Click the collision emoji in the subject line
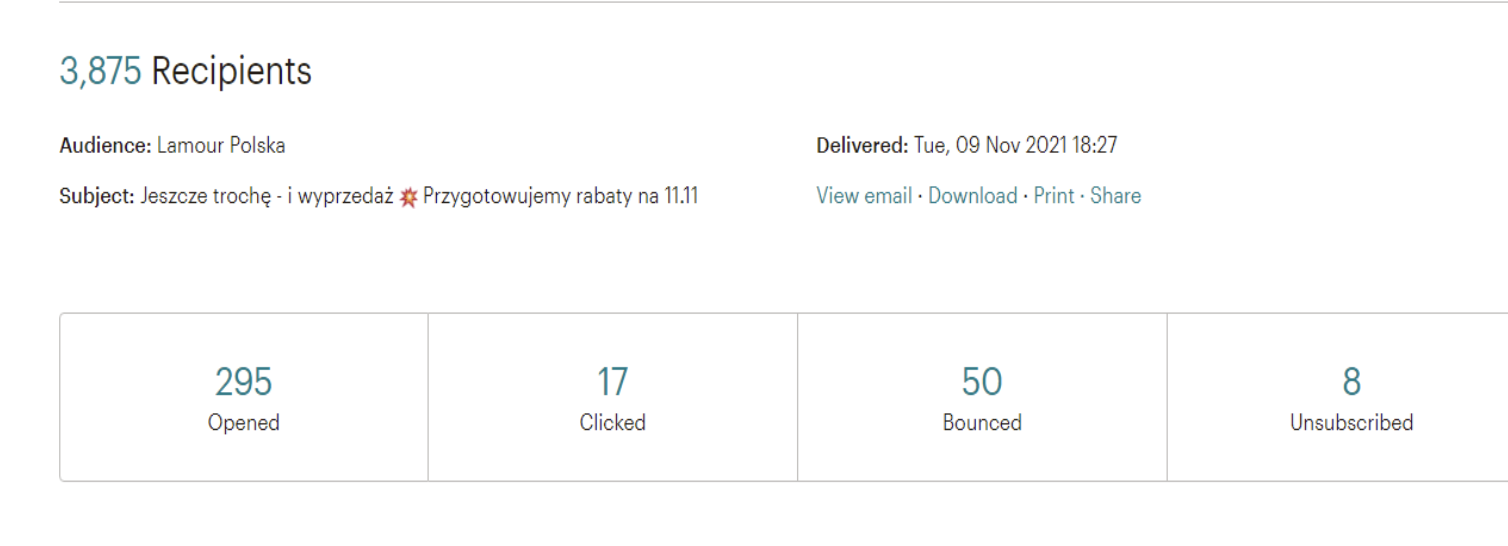Image resolution: width=1508 pixels, height=546 pixels. point(408,197)
